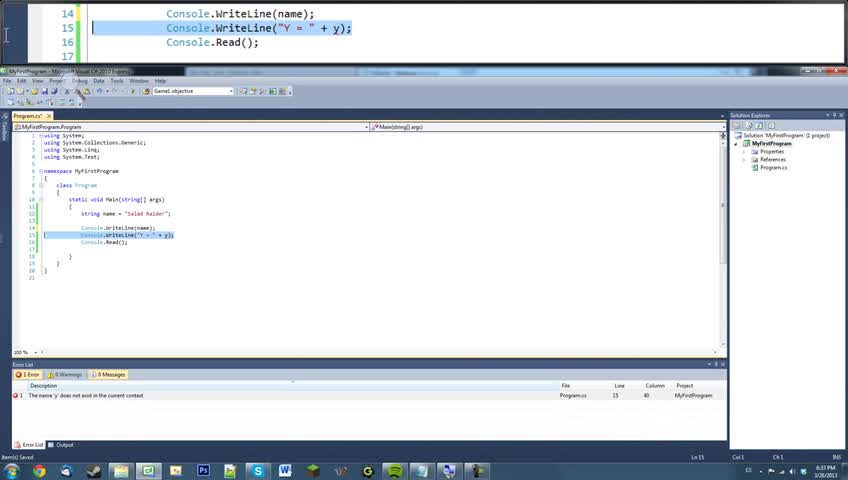Toggle Solution Explorer auto-hide pin
Screen dimensions: 848x480
834,115
